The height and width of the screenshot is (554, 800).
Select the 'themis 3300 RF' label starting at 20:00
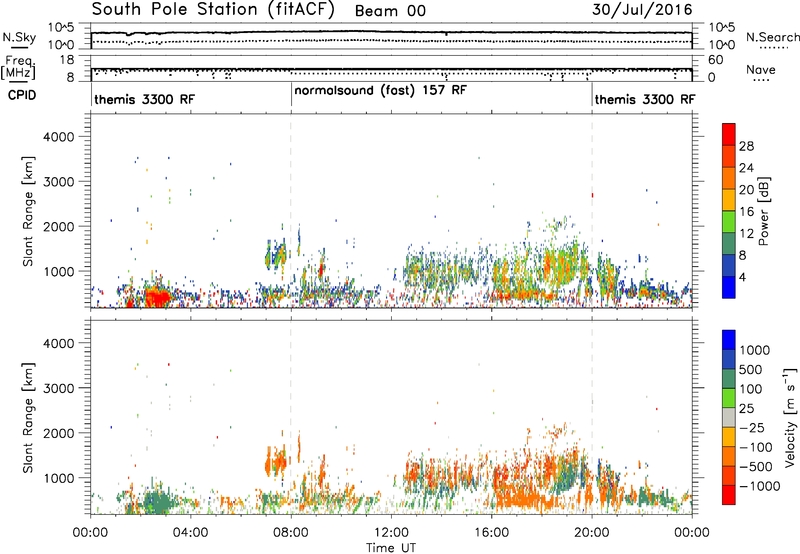click(x=645, y=99)
